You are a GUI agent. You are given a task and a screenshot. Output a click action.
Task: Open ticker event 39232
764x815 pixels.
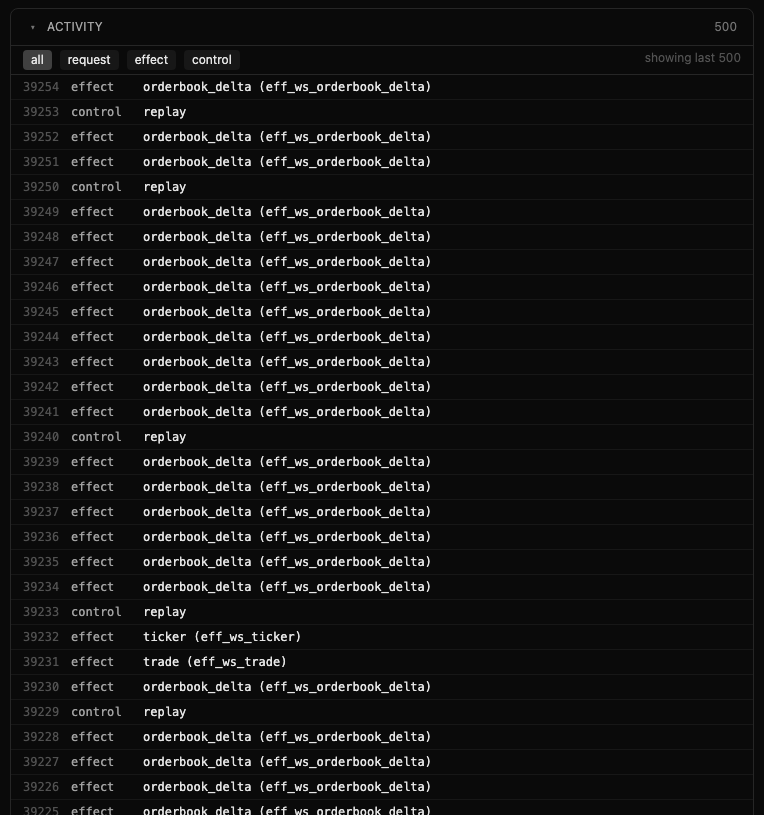(382, 637)
